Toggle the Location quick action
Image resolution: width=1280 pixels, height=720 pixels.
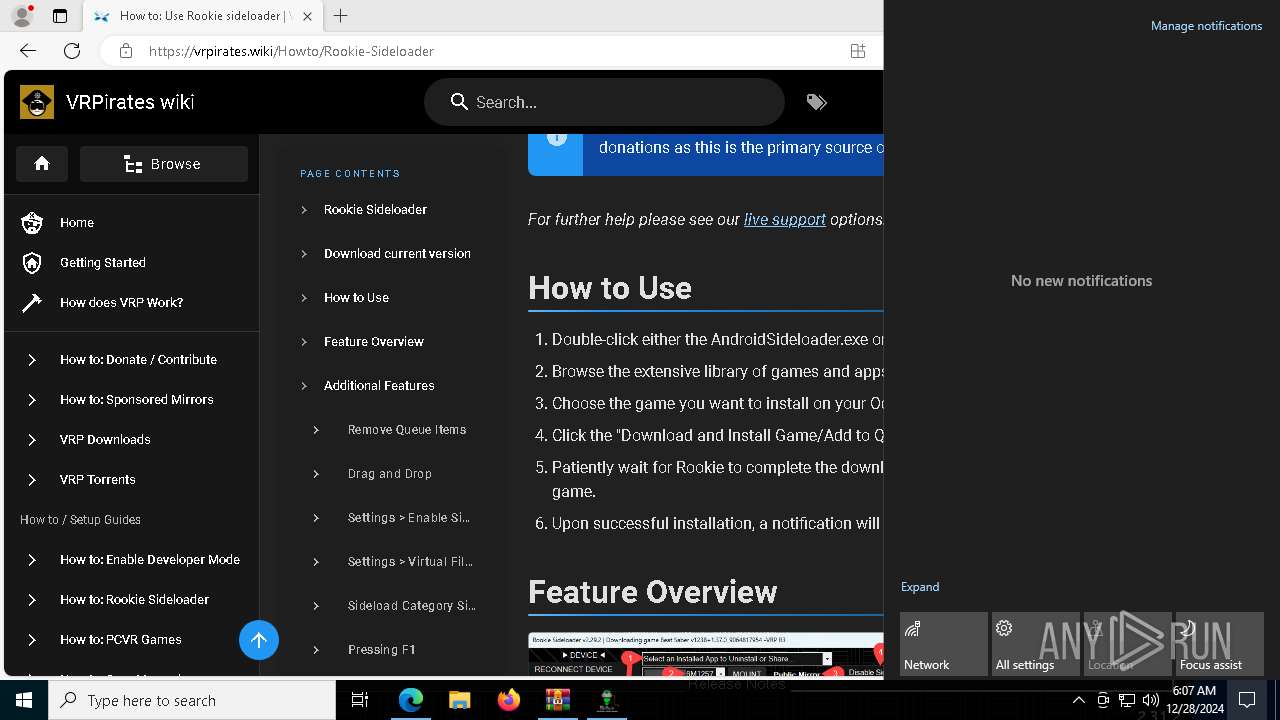[x=1127, y=644]
